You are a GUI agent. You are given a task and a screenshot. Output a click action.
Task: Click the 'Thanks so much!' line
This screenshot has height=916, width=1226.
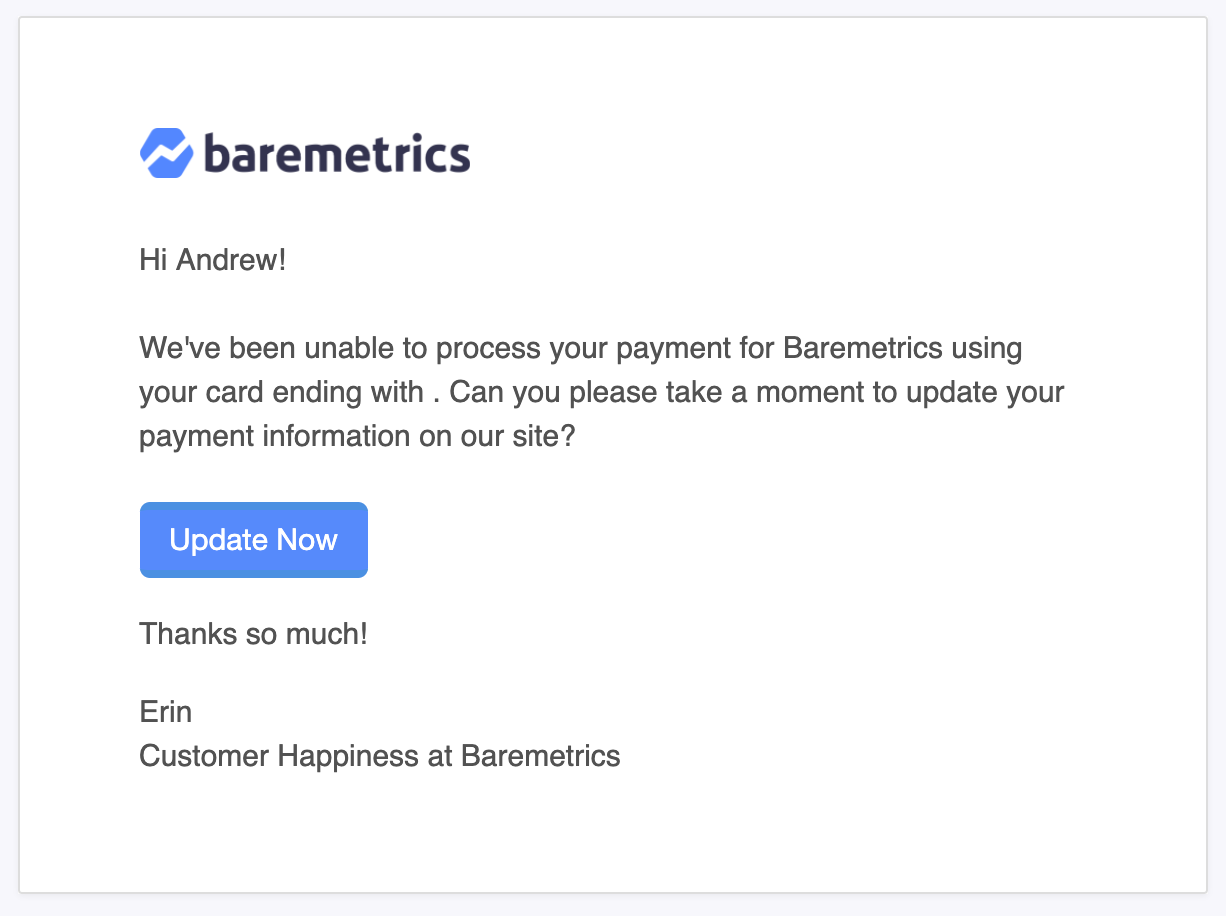point(254,633)
